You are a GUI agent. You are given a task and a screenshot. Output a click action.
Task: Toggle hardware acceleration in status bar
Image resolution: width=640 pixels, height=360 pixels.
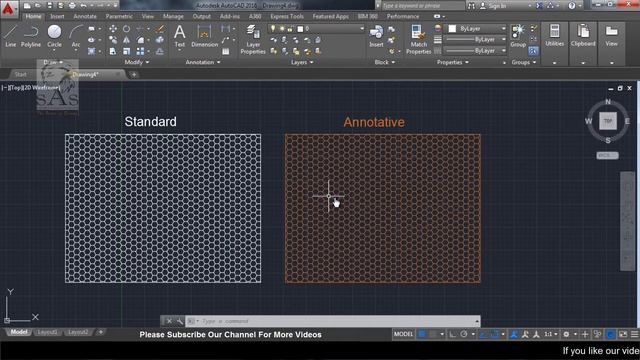[x=610, y=334]
